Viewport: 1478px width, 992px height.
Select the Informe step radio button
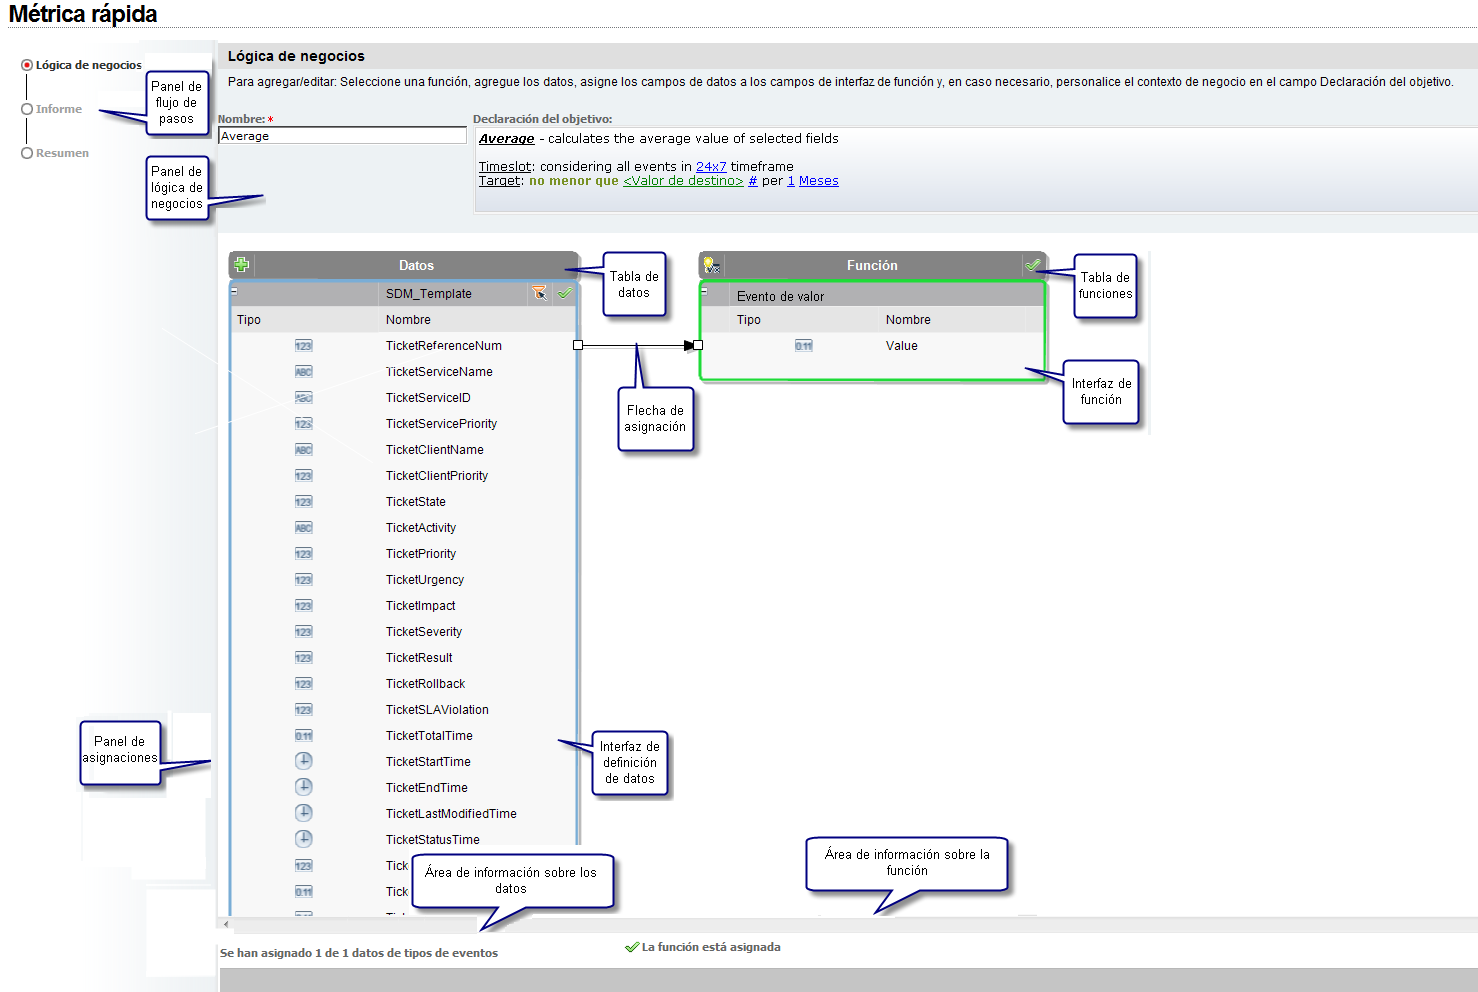[27, 109]
